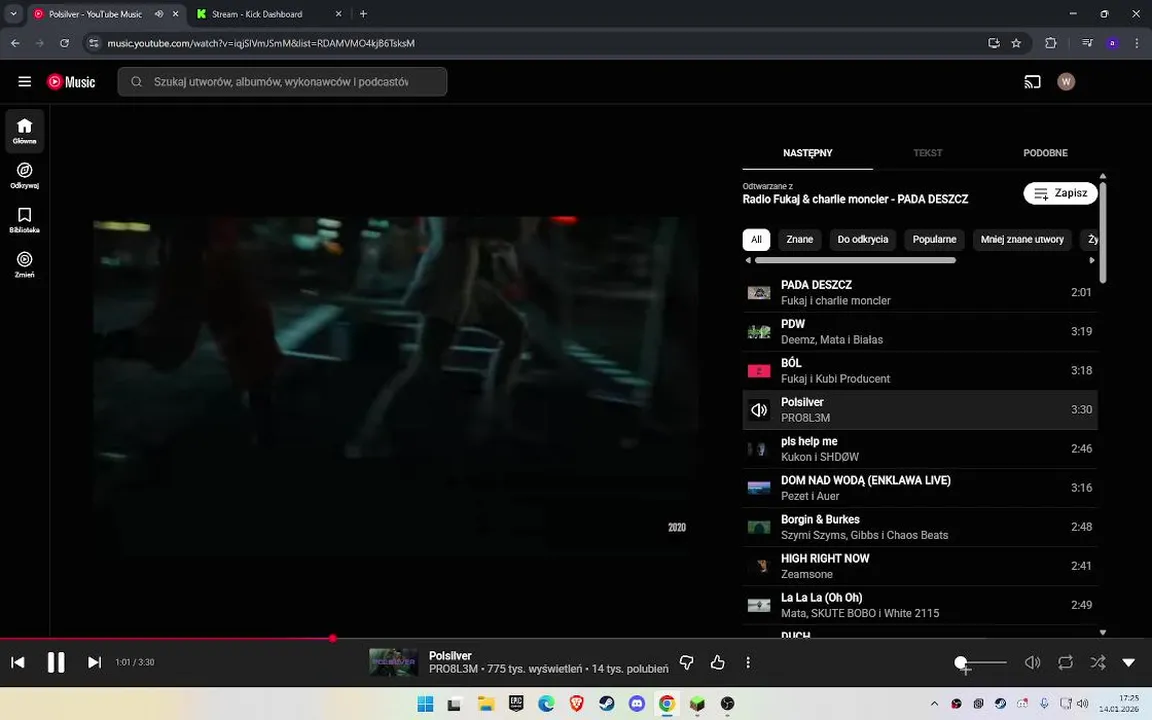Skip to the next track

pos(94,662)
